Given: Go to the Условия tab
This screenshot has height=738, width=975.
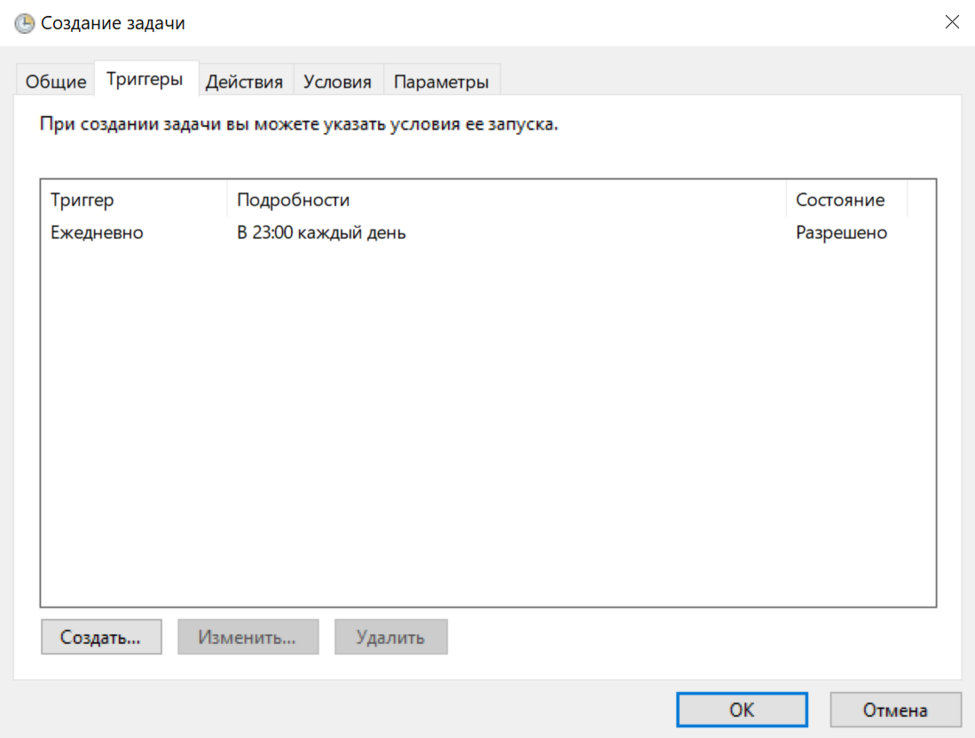Looking at the screenshot, I should pyautogui.click(x=338, y=82).
